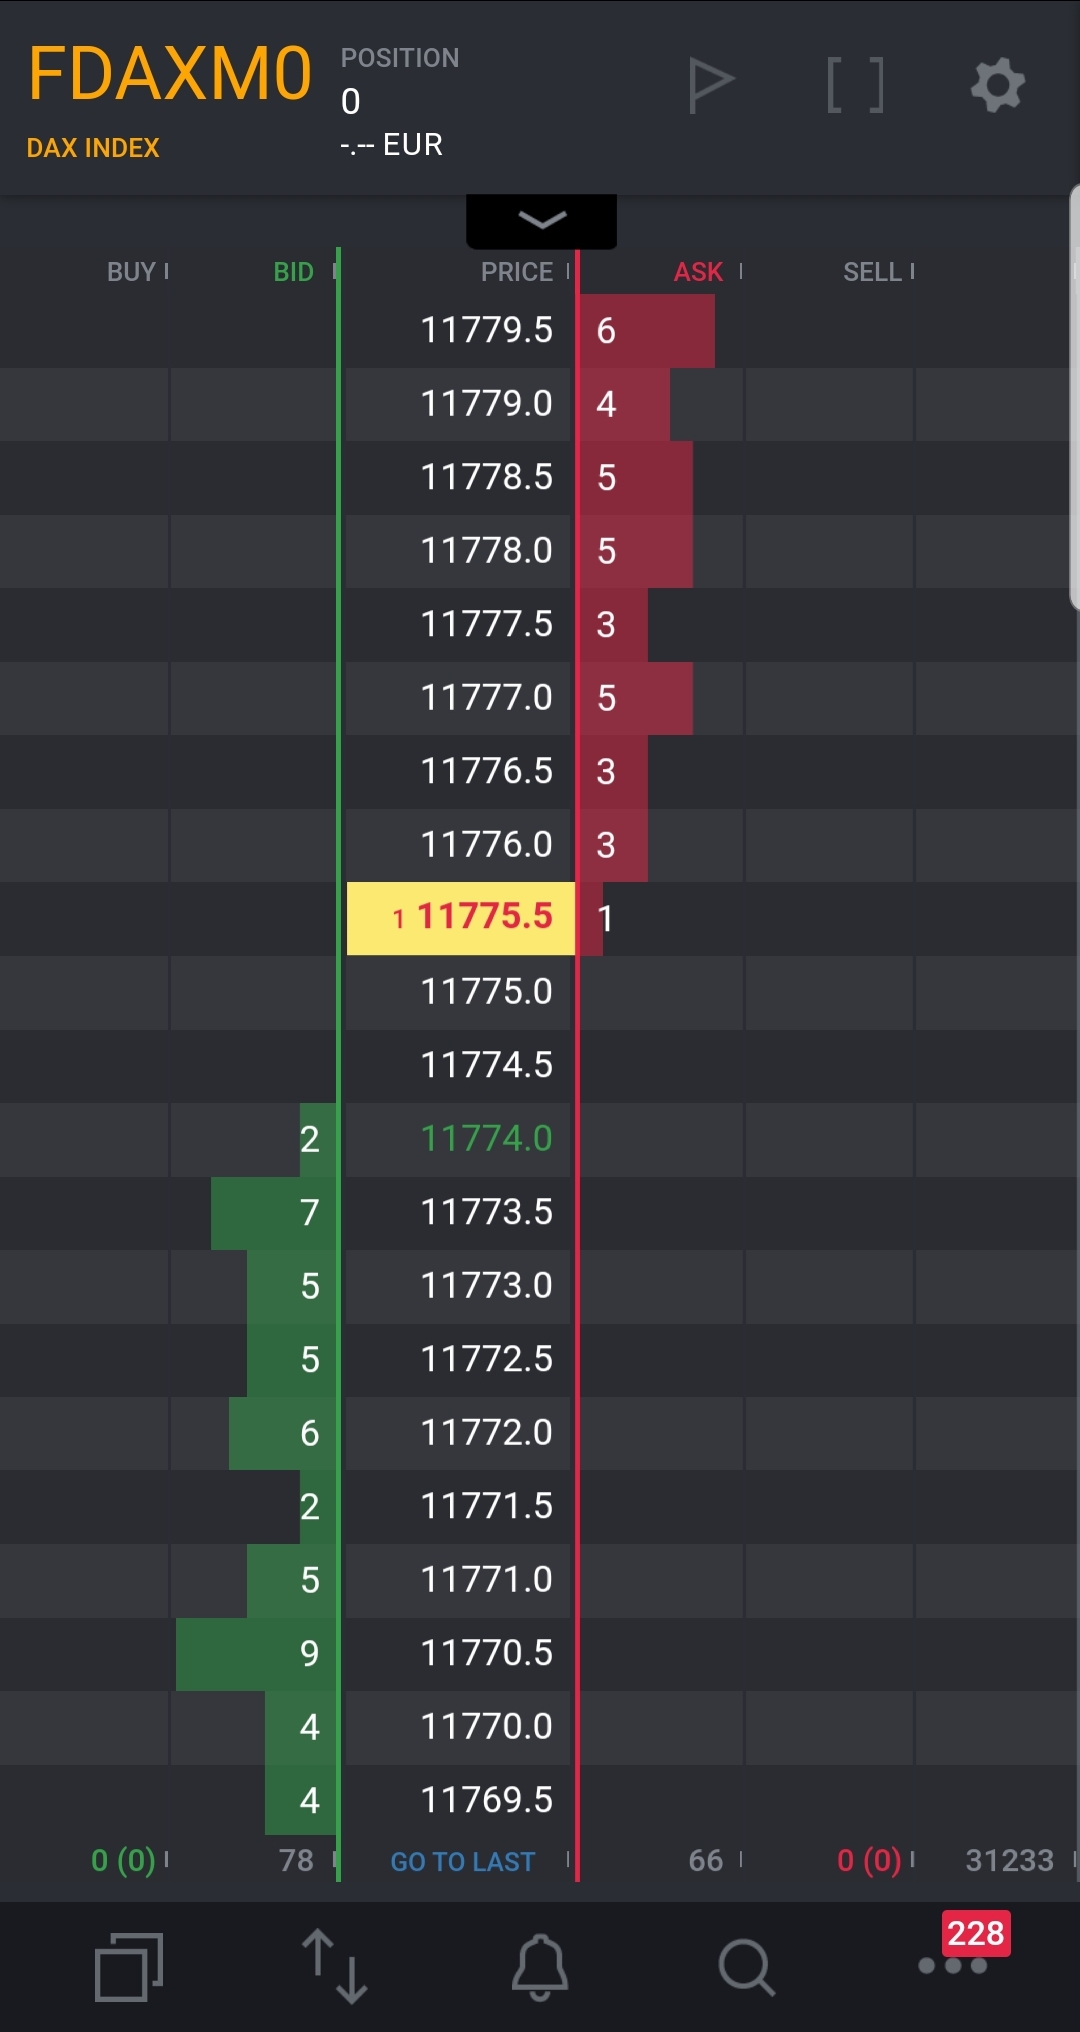Select the sell total 0 (0) at bottom right
1080x2032 pixels.
869,1861
